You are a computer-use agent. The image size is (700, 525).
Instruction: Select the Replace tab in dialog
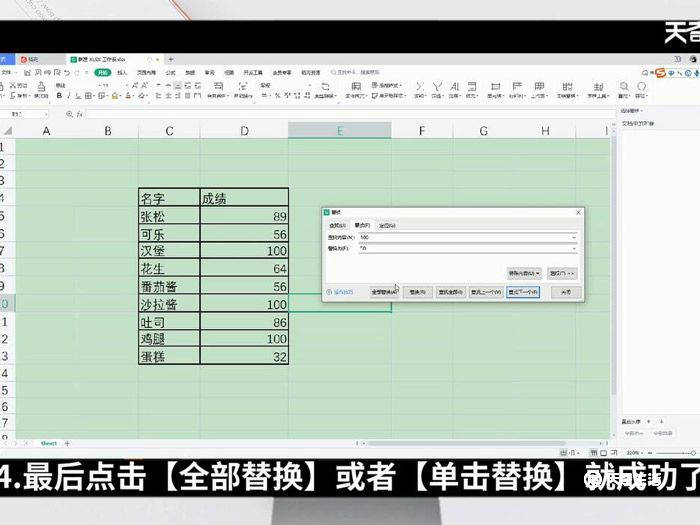362,225
